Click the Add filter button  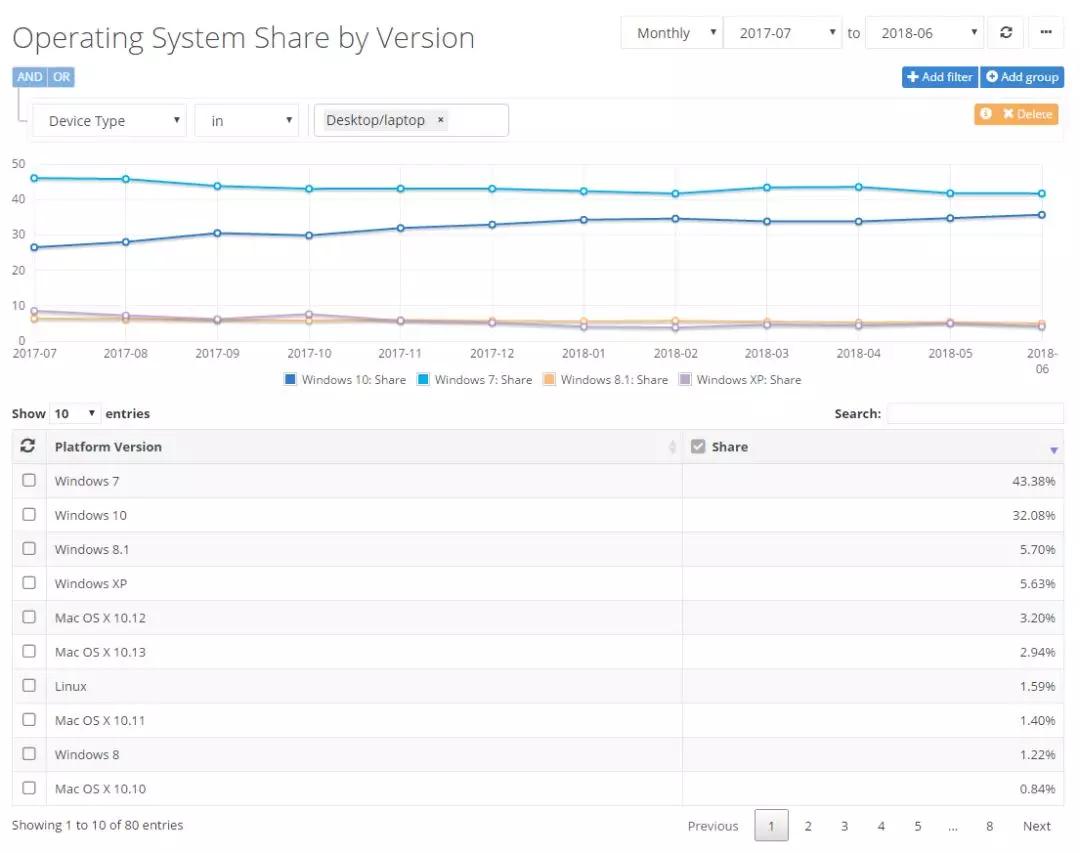939,76
